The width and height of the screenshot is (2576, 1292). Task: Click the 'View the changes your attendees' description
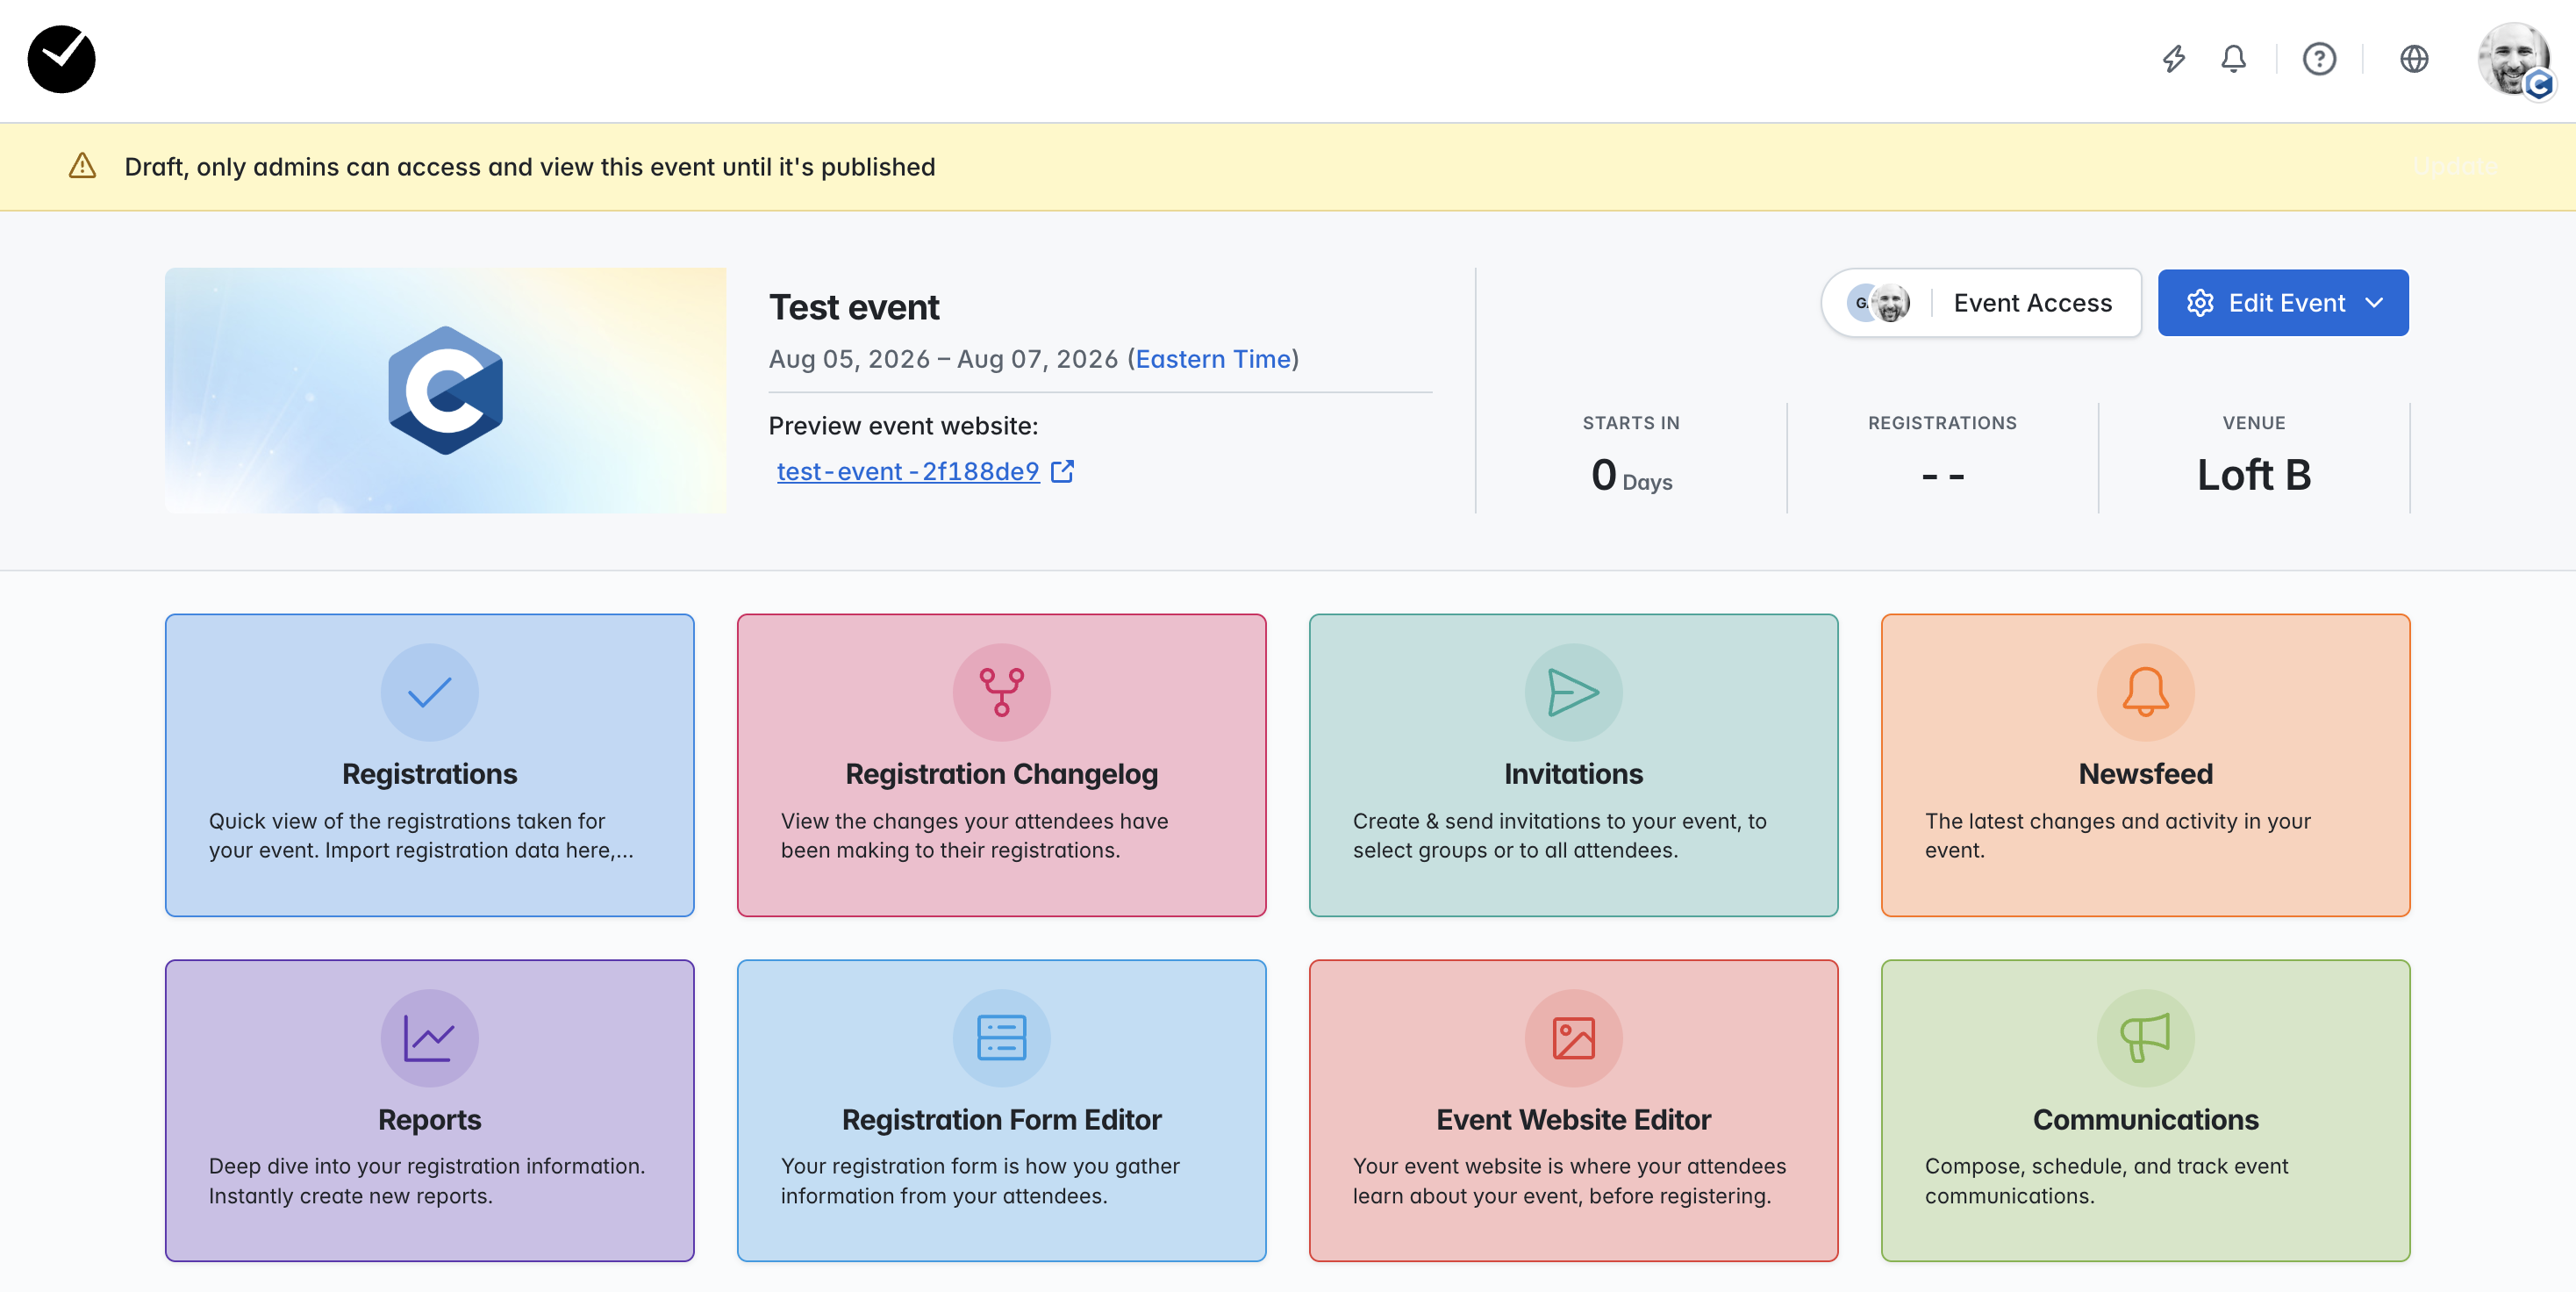(x=974, y=835)
